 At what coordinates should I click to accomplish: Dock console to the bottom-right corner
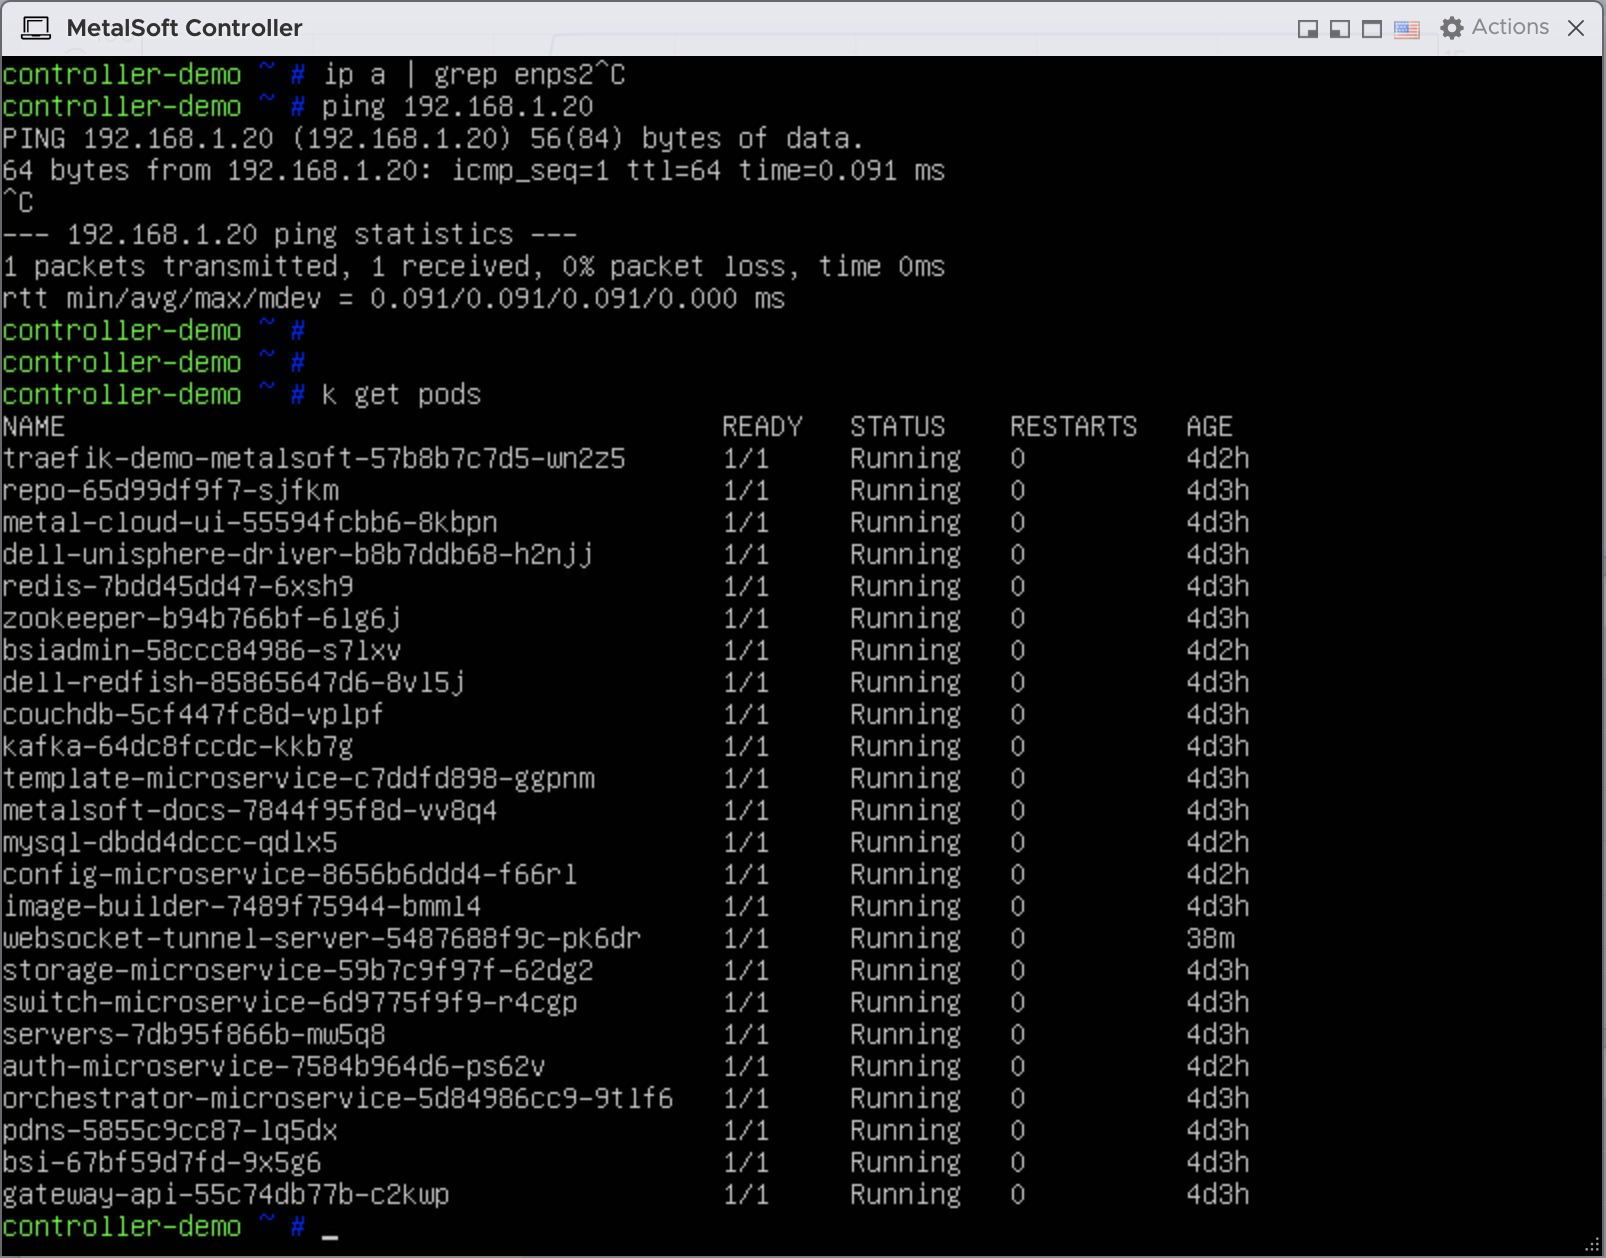coord(1307,29)
